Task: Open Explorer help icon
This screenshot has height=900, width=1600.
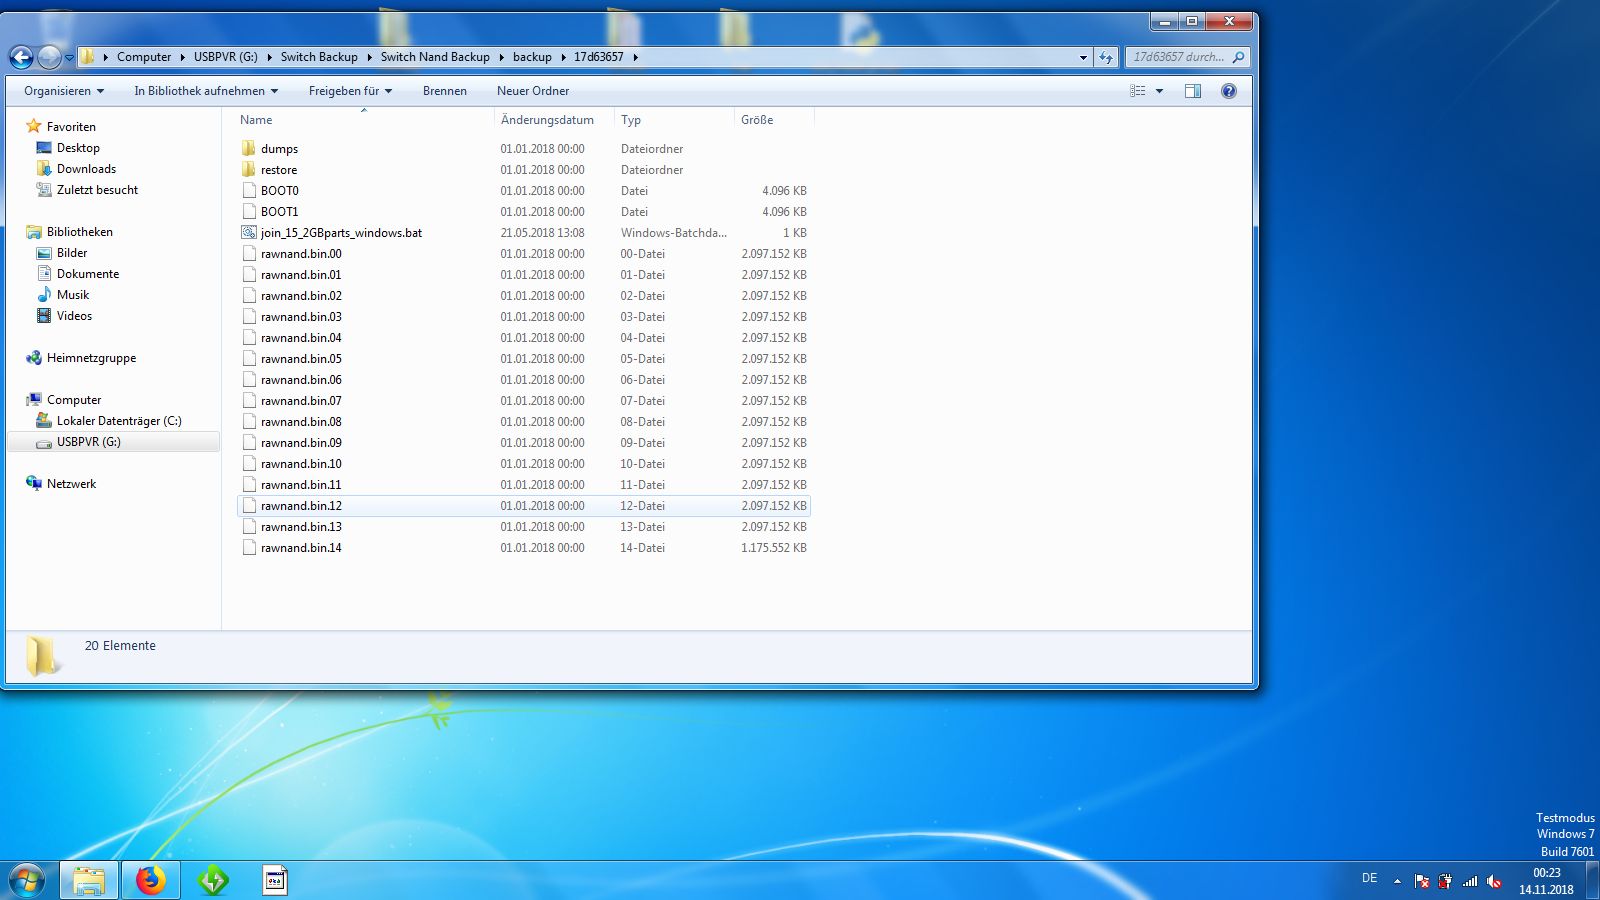Action: [1229, 91]
